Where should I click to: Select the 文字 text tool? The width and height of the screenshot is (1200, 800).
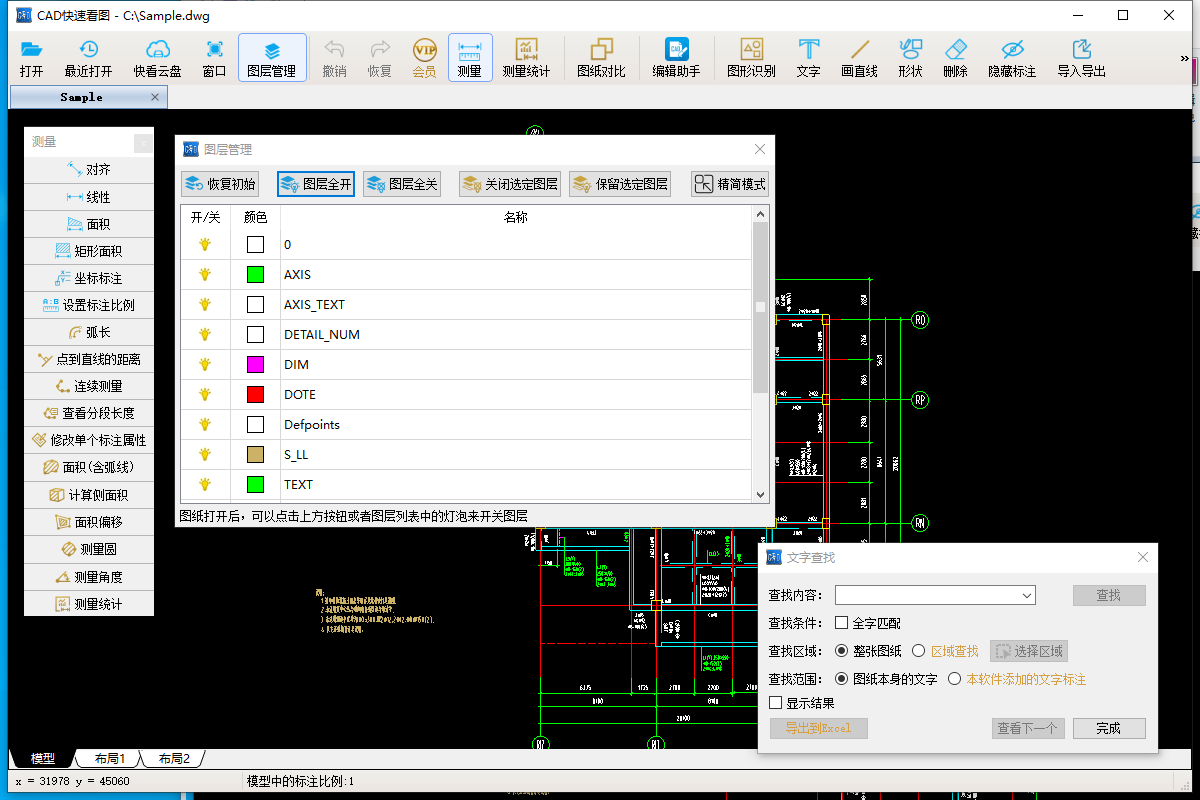(x=808, y=58)
